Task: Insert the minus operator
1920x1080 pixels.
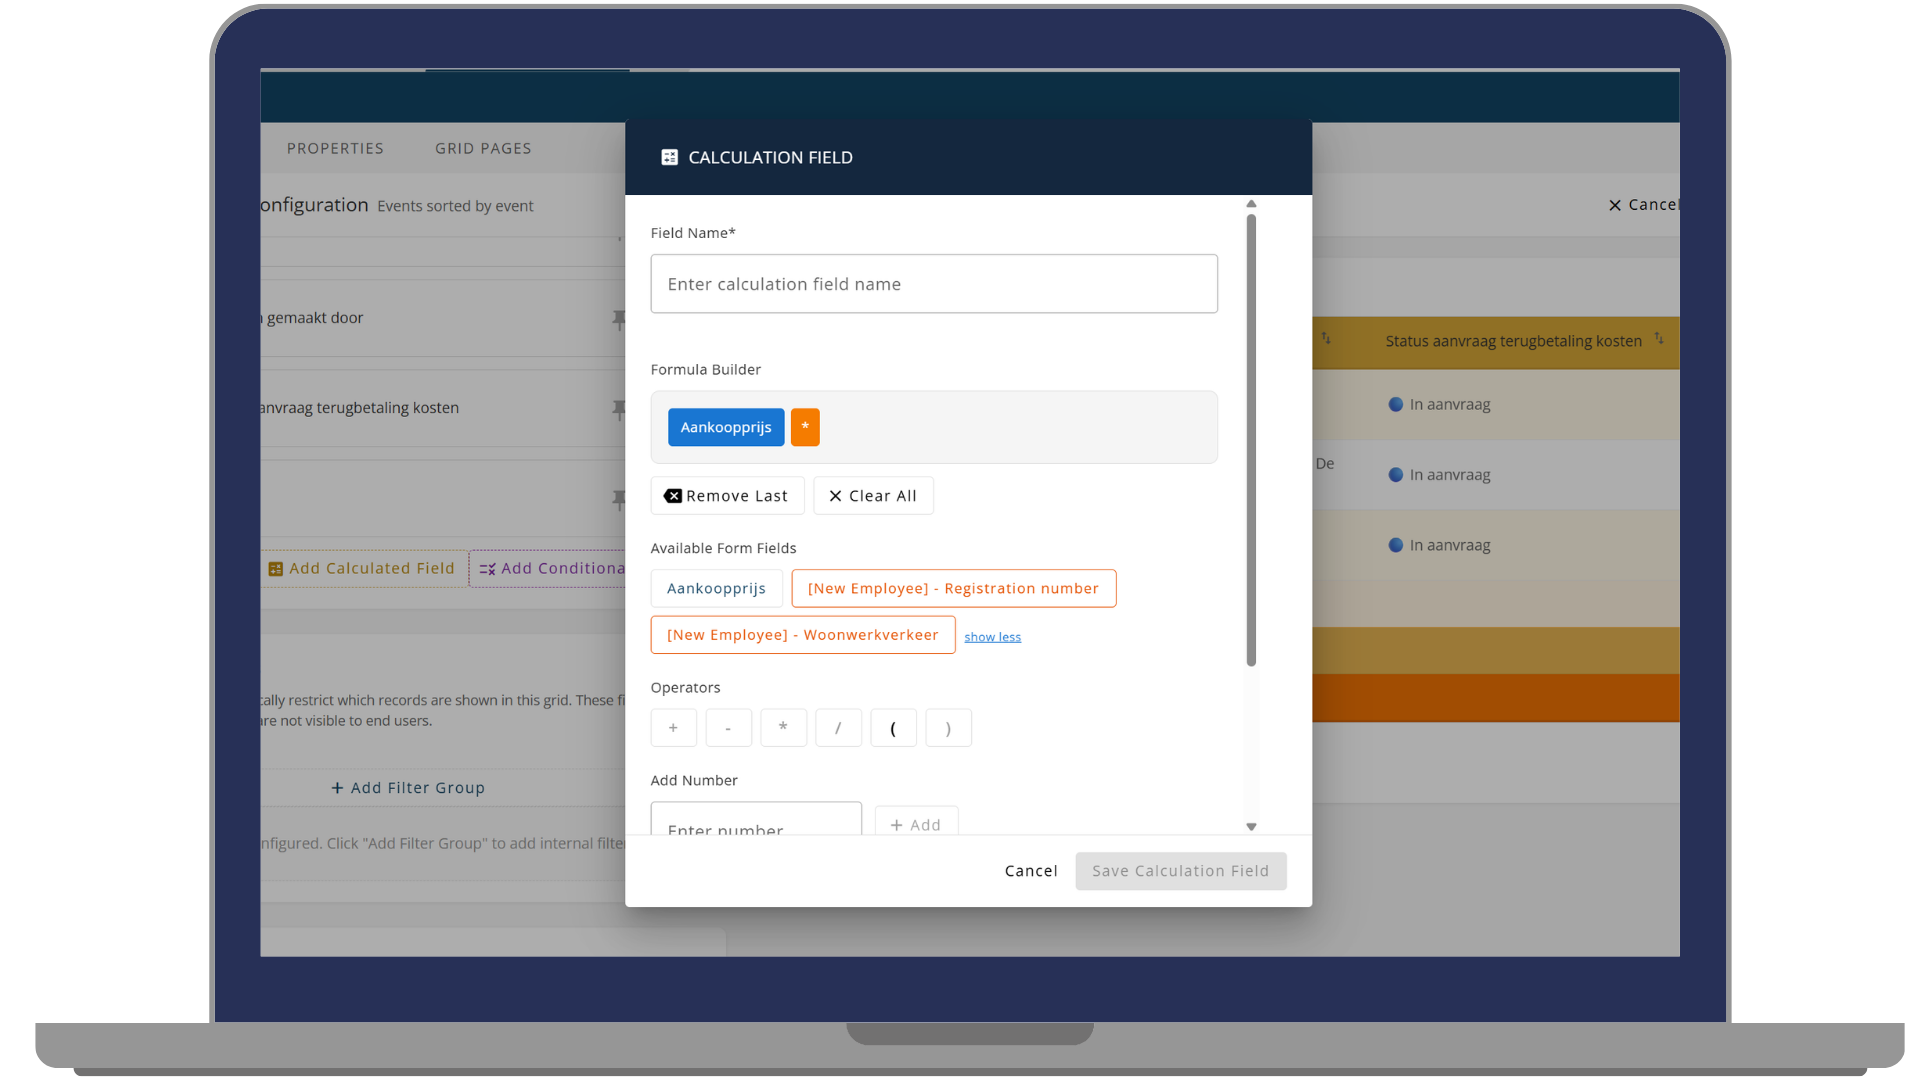Action: pos(728,728)
